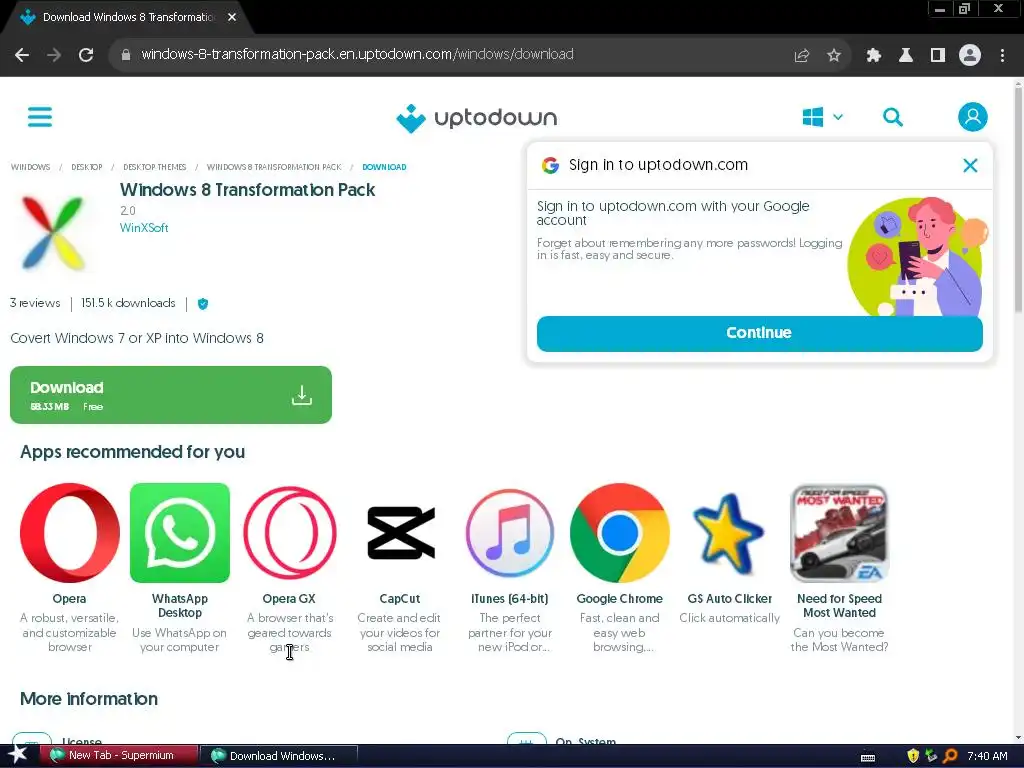
Task: Open the browser extensions puzzle icon
Action: point(874,56)
